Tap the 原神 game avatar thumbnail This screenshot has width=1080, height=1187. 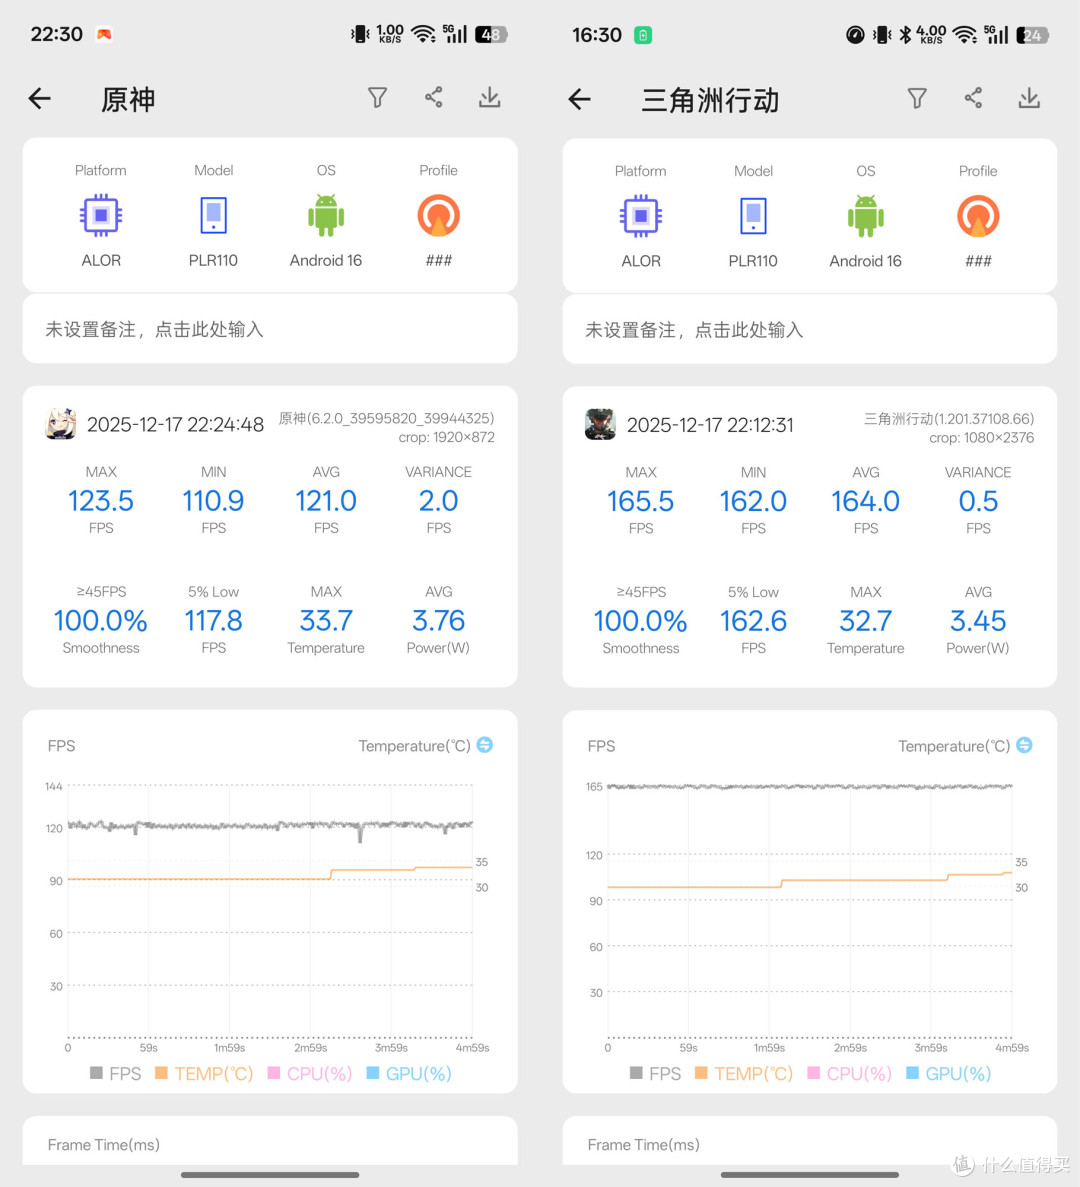[x=61, y=424]
